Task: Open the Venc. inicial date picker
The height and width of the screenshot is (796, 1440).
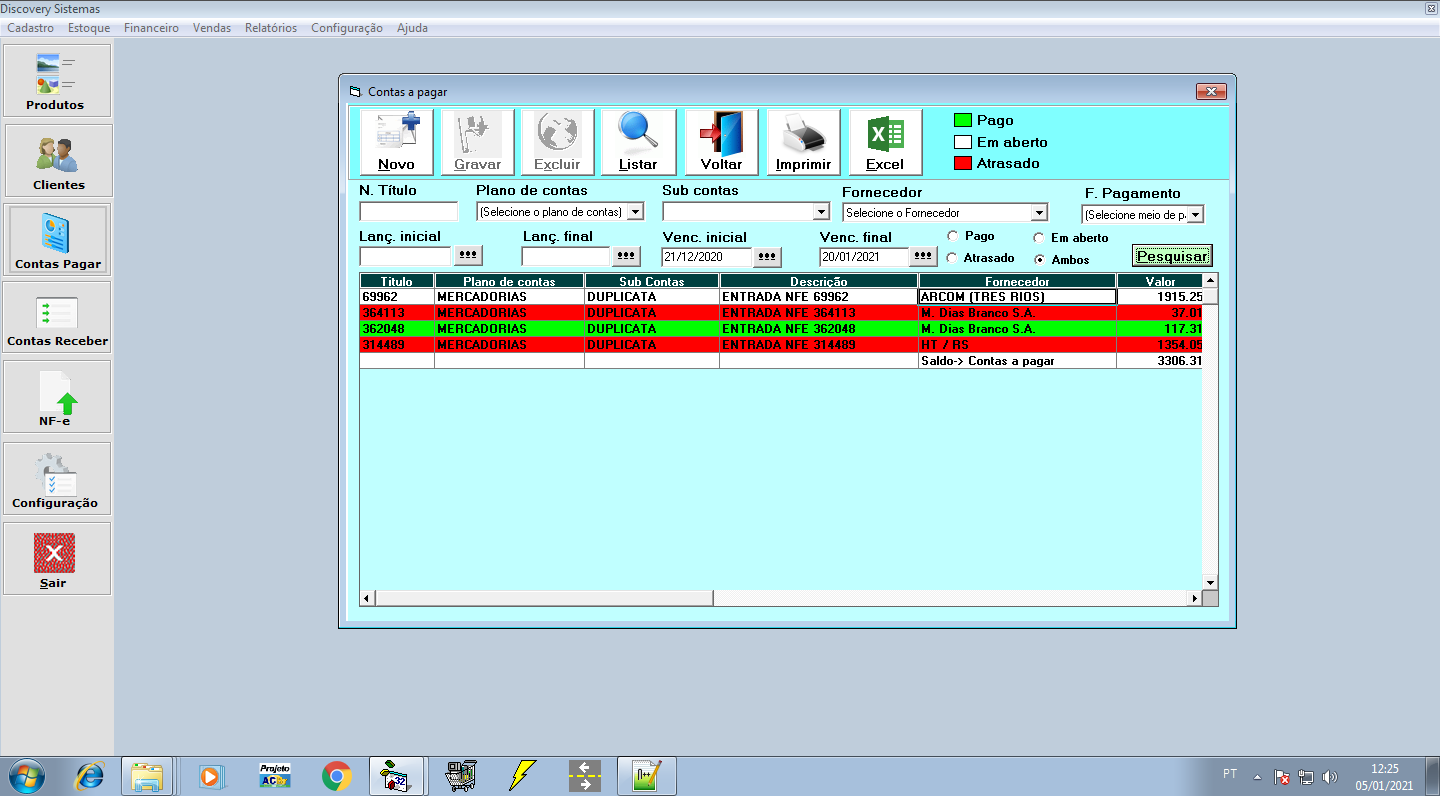Action: [x=767, y=257]
